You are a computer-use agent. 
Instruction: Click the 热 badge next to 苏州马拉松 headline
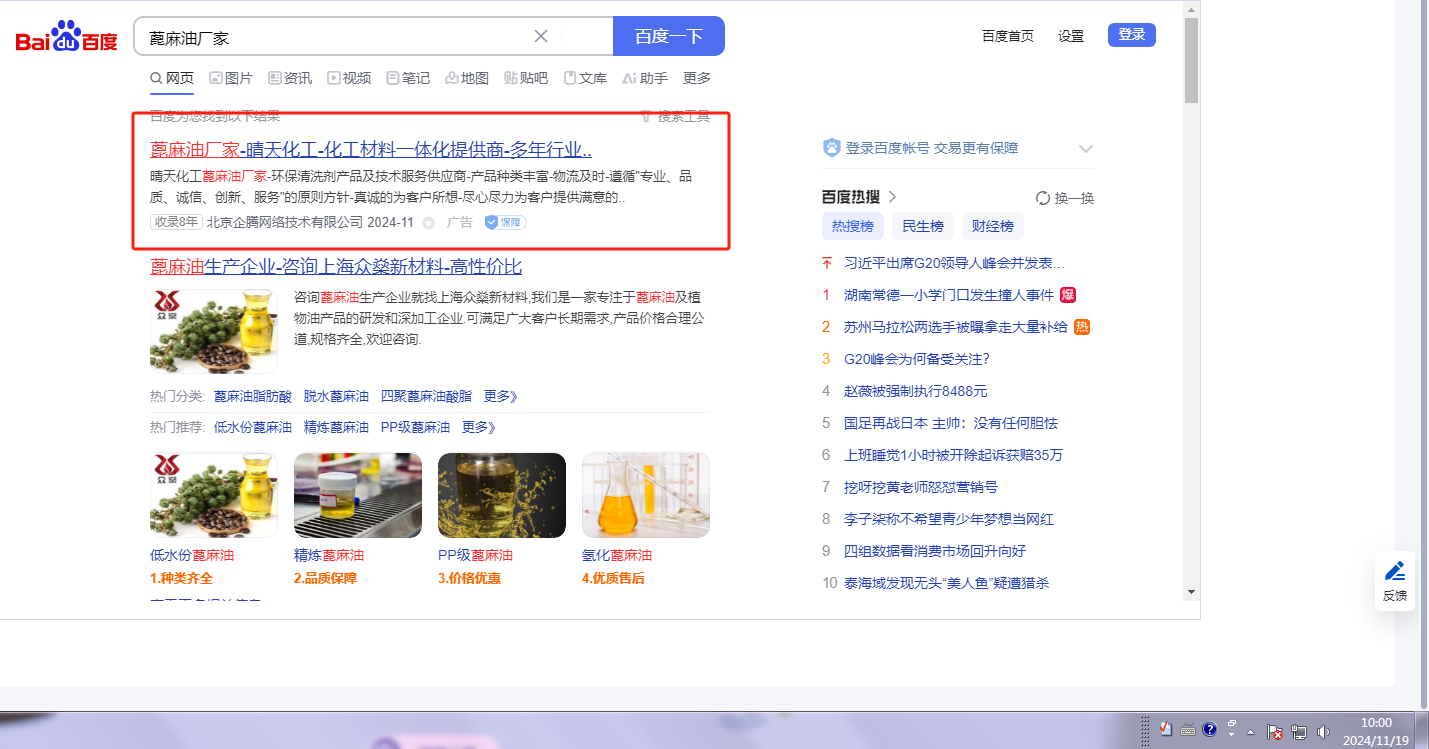[x=1082, y=327]
